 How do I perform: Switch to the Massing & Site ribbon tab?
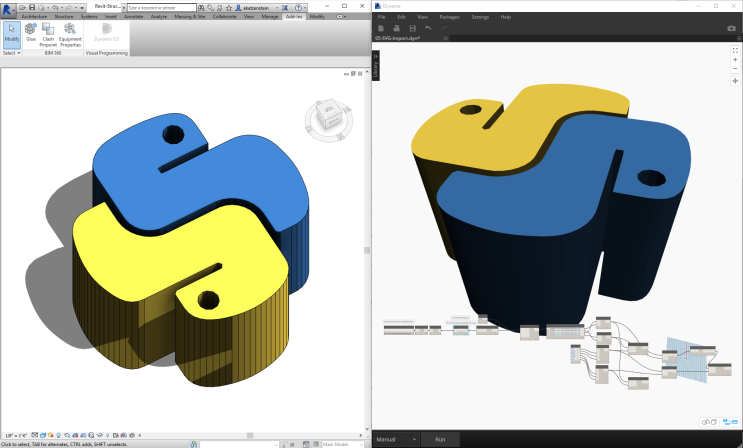pyautogui.click(x=190, y=17)
